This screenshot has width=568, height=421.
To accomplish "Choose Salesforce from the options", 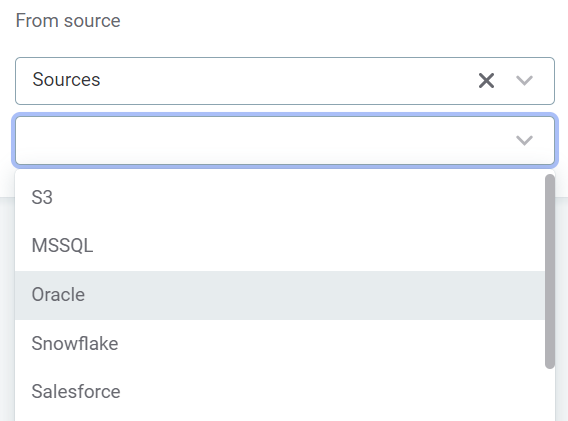I will pyautogui.click(x=280, y=392).
